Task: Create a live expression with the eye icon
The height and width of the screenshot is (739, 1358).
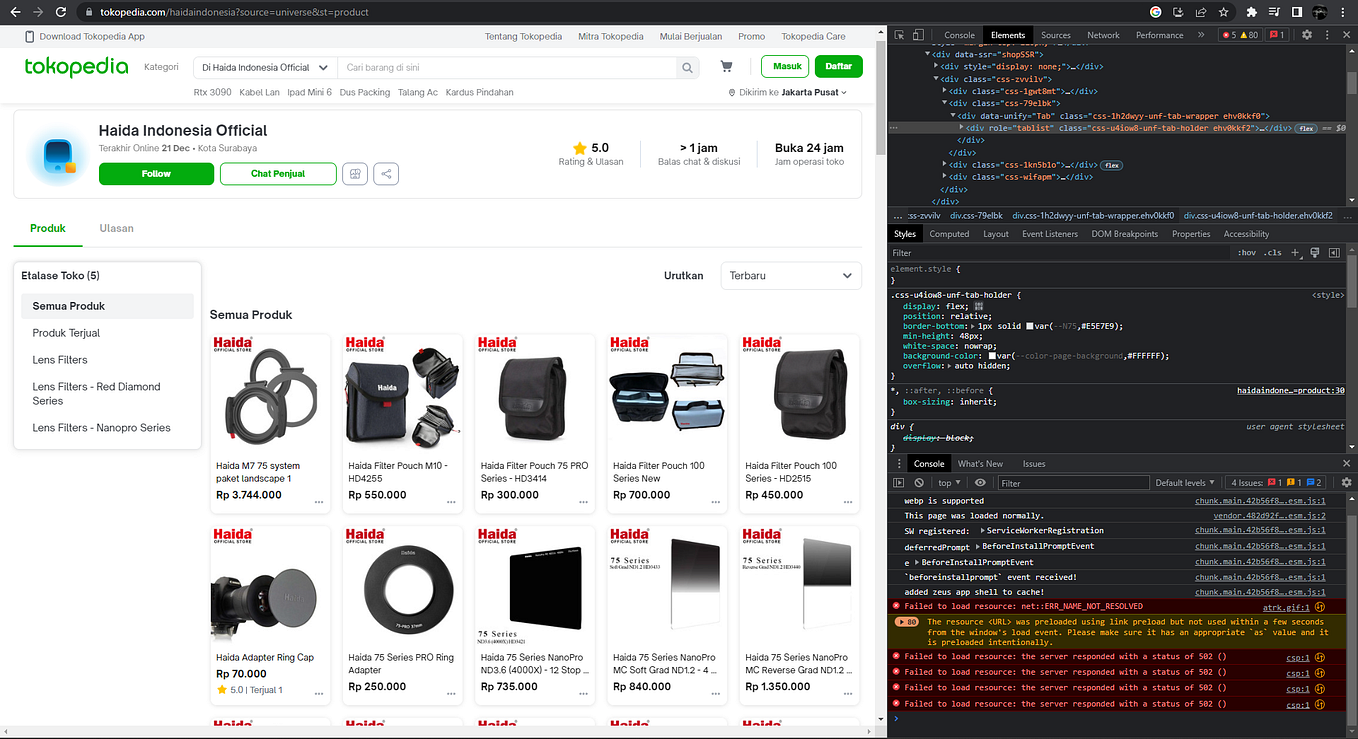Action: (x=981, y=482)
